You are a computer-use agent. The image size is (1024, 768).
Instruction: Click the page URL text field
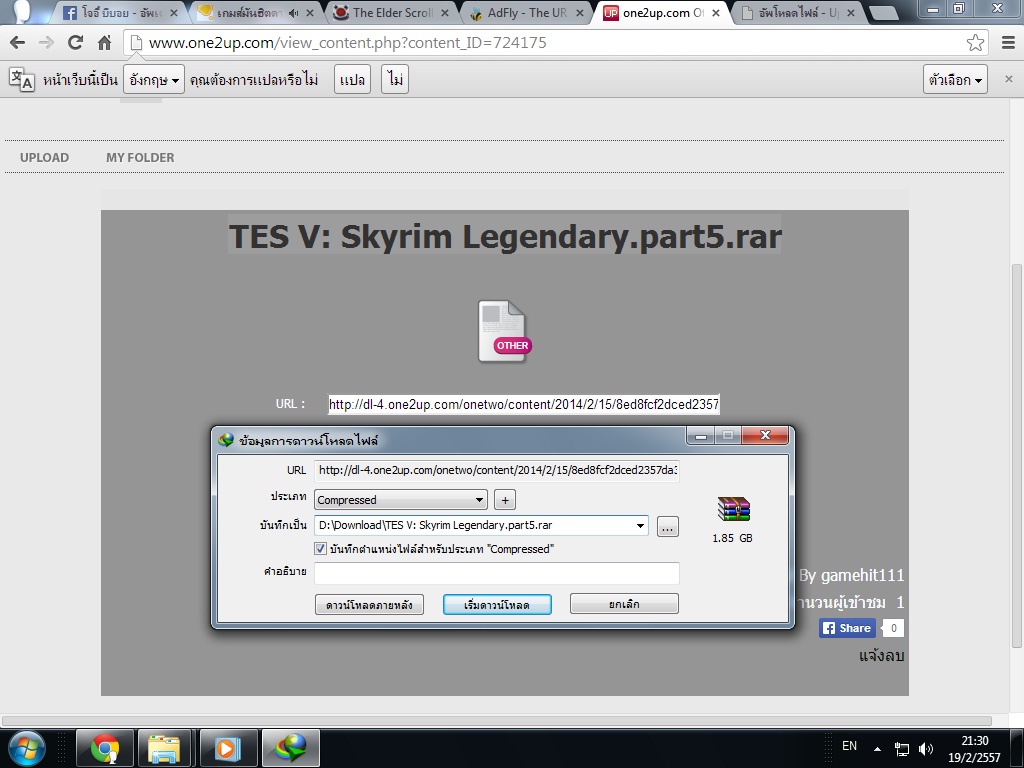coord(524,404)
